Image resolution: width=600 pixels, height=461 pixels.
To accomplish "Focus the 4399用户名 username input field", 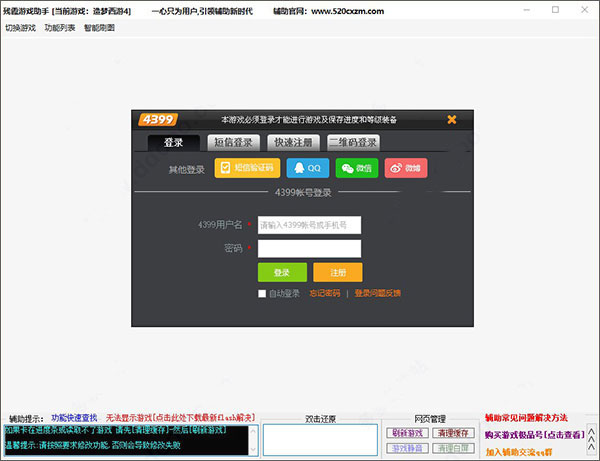I will (x=309, y=225).
